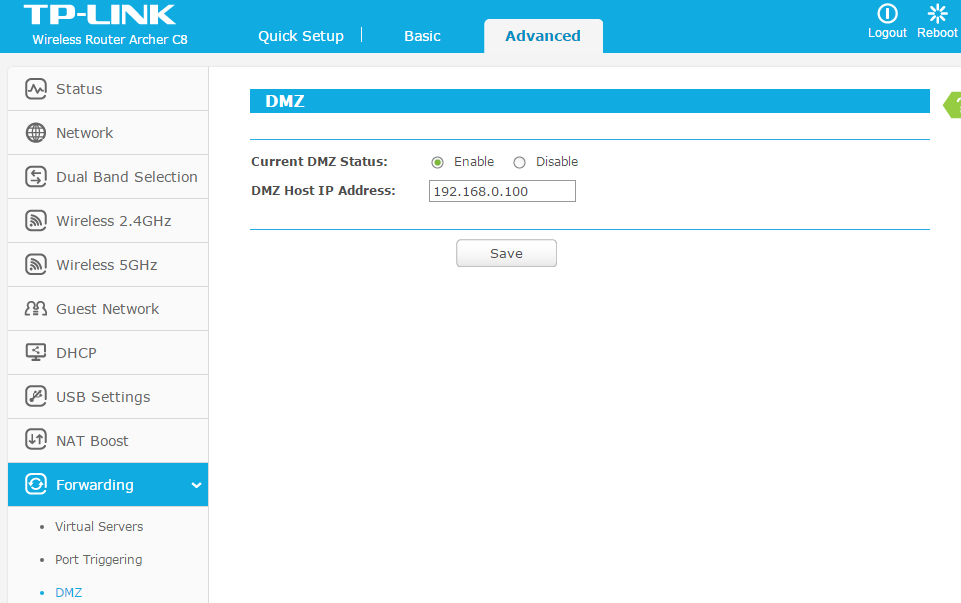The image size is (961, 603).
Task: Open the Quick Setup tab
Action: [300, 35]
